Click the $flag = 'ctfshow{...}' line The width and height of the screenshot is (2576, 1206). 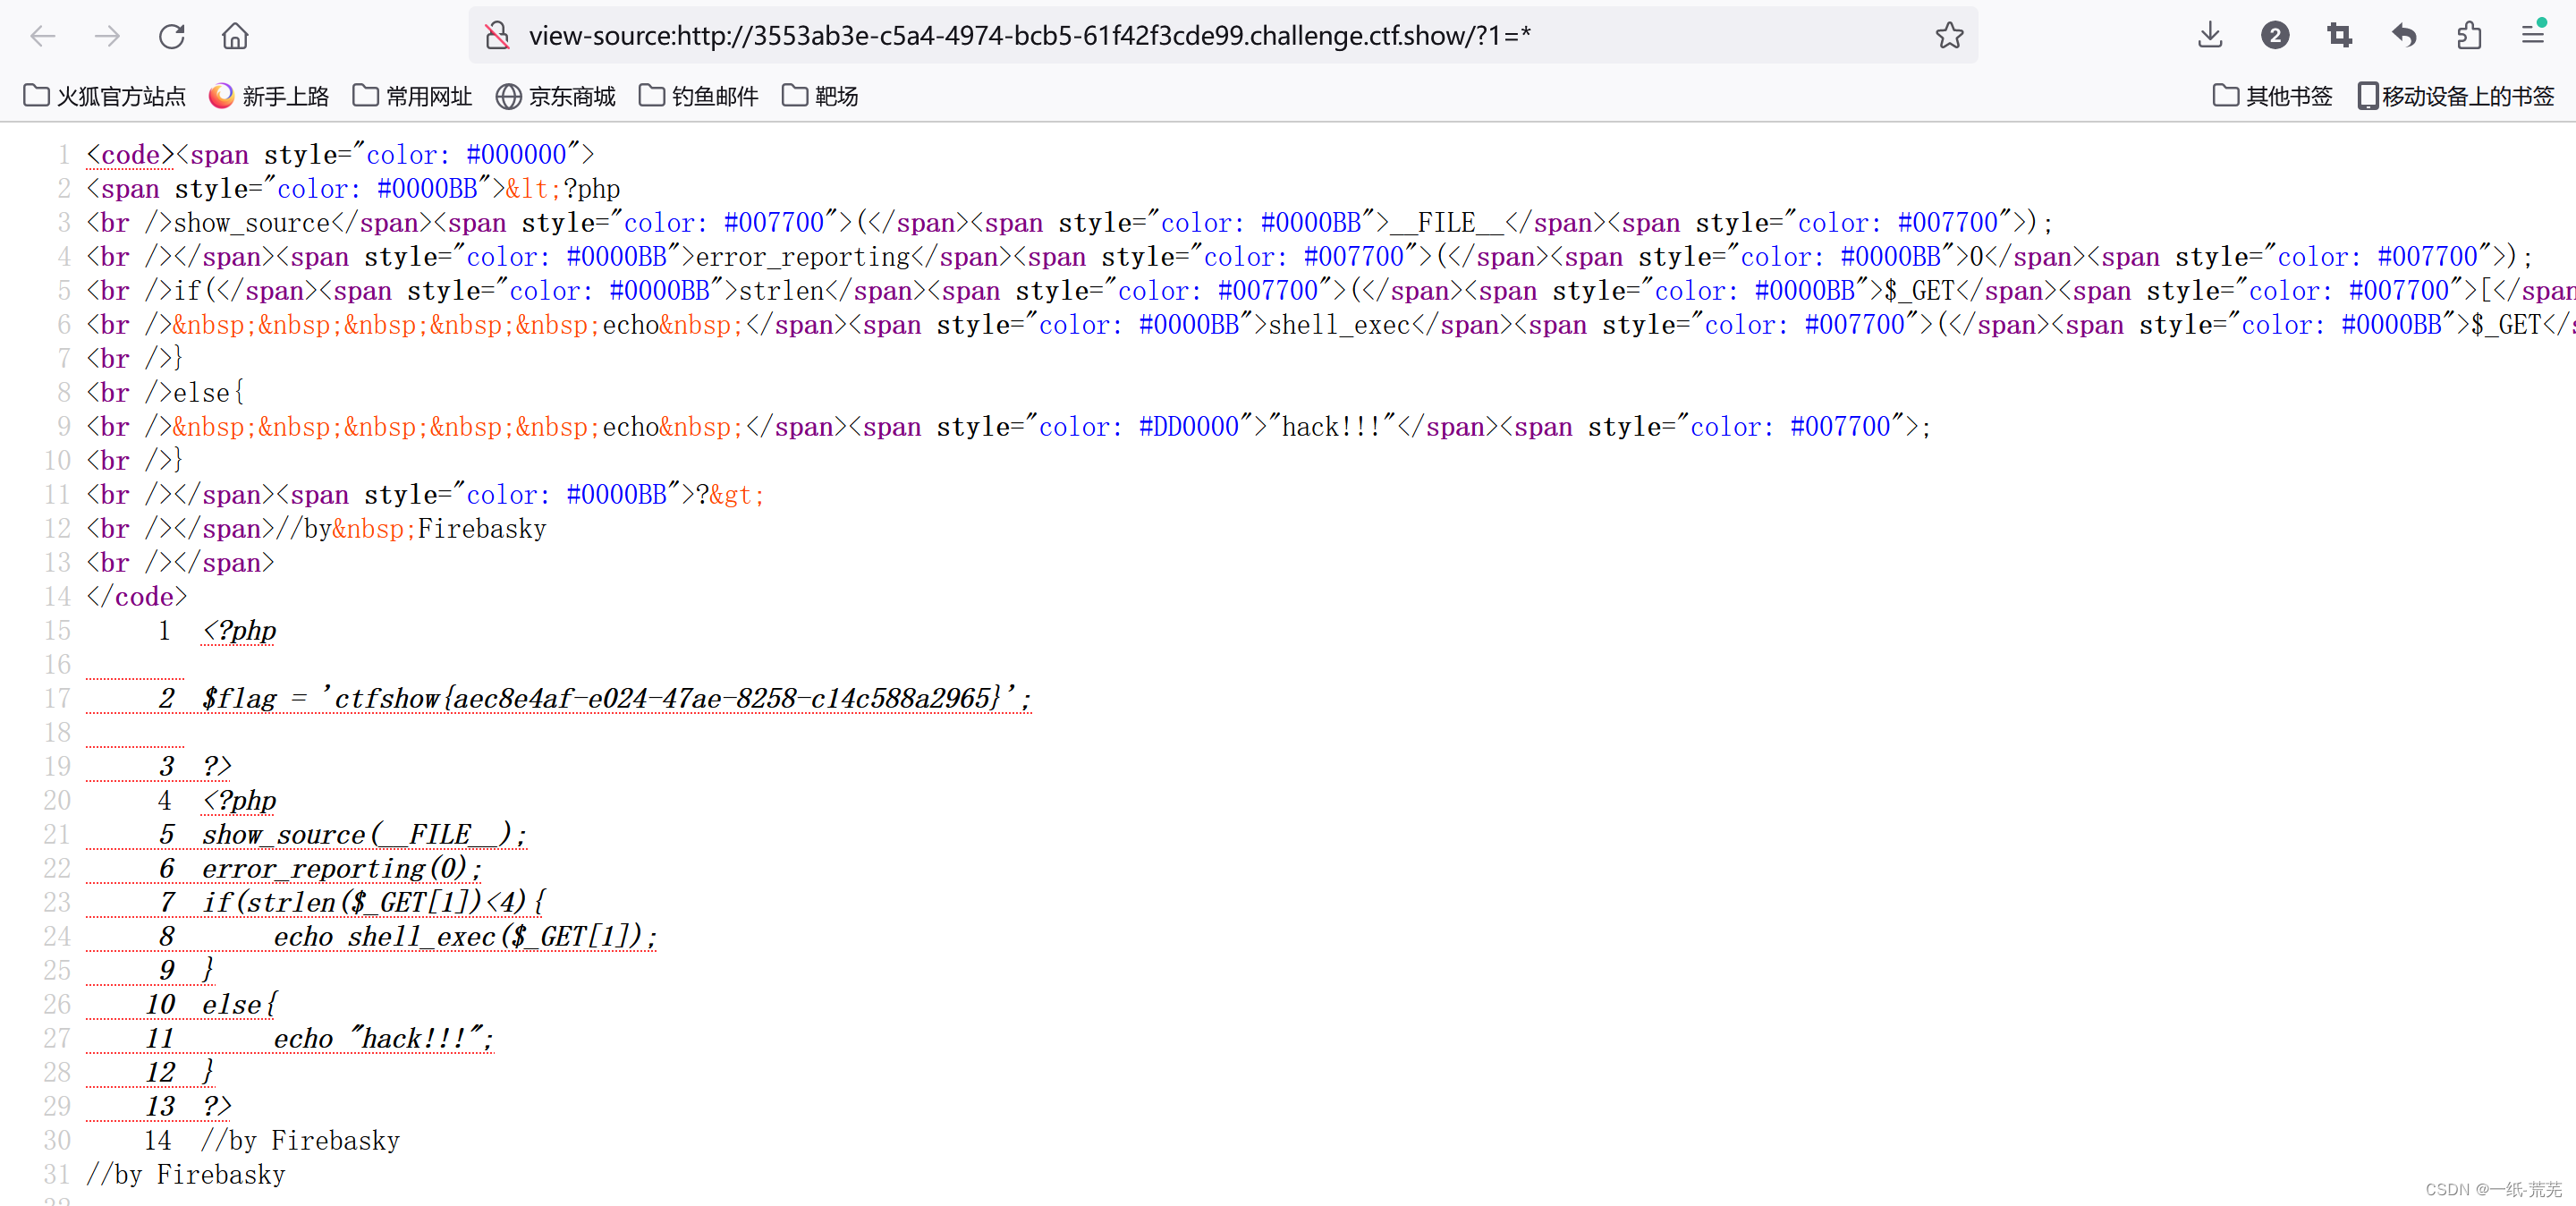616,698
